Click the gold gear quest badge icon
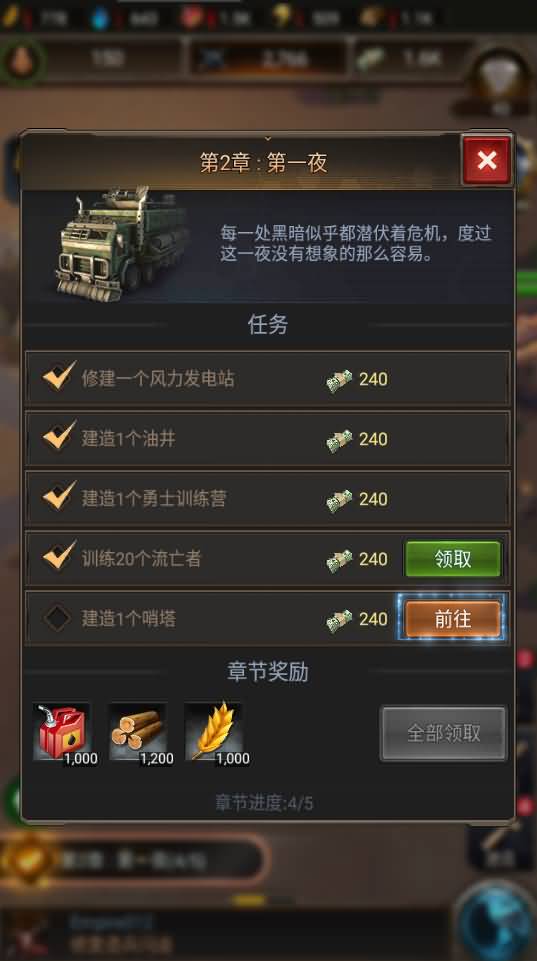This screenshot has width=537, height=961. pos(28,859)
